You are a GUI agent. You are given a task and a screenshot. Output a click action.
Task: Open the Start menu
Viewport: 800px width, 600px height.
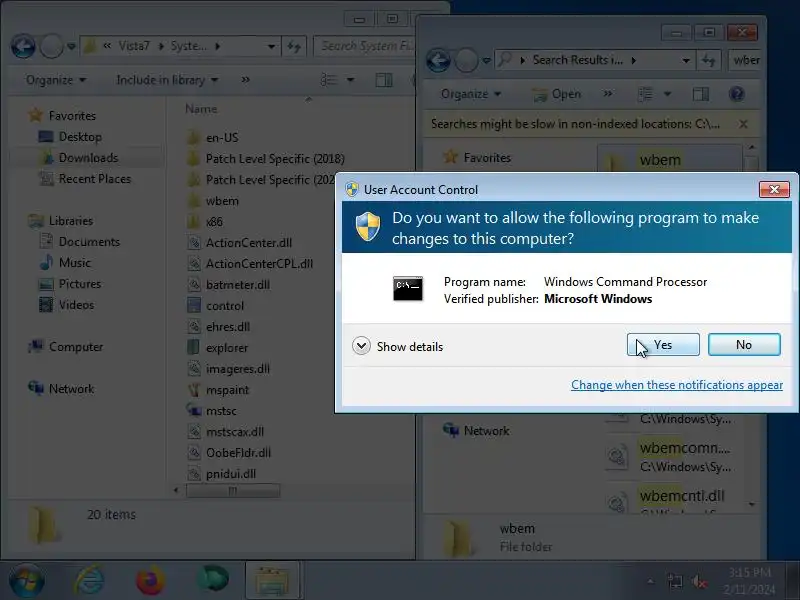click(x=26, y=581)
